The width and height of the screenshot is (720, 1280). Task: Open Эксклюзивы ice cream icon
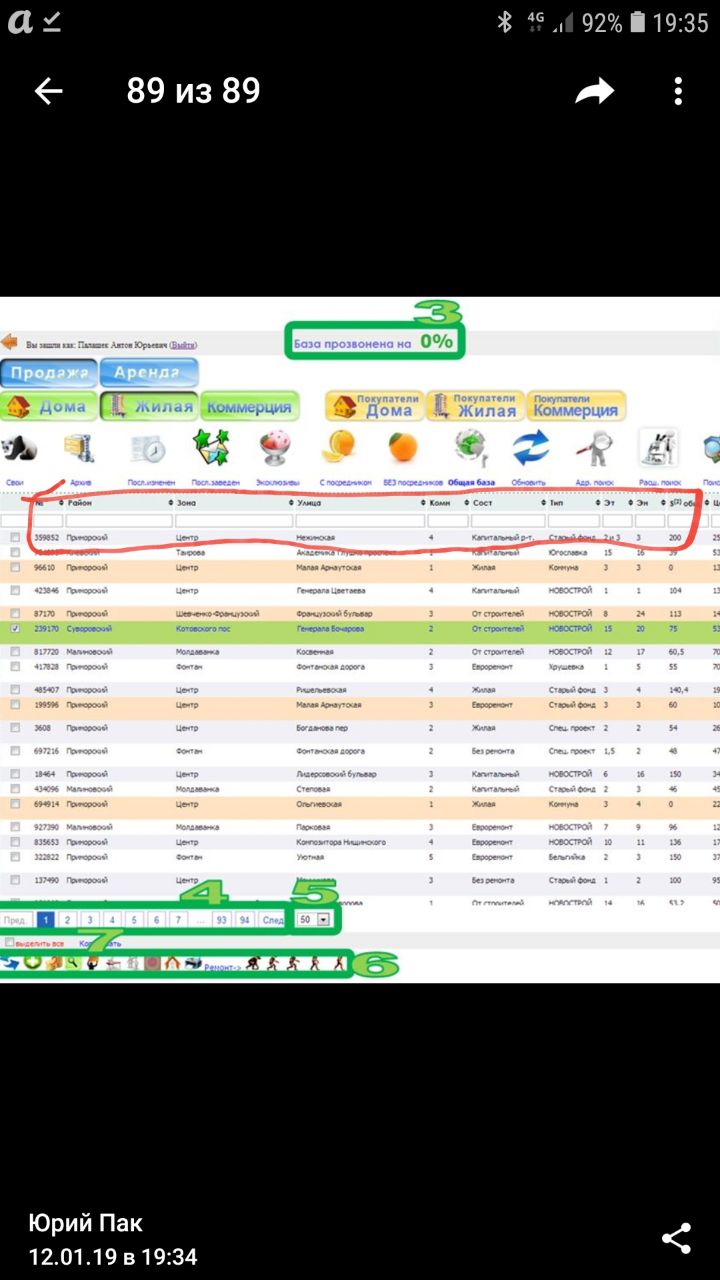tap(276, 447)
